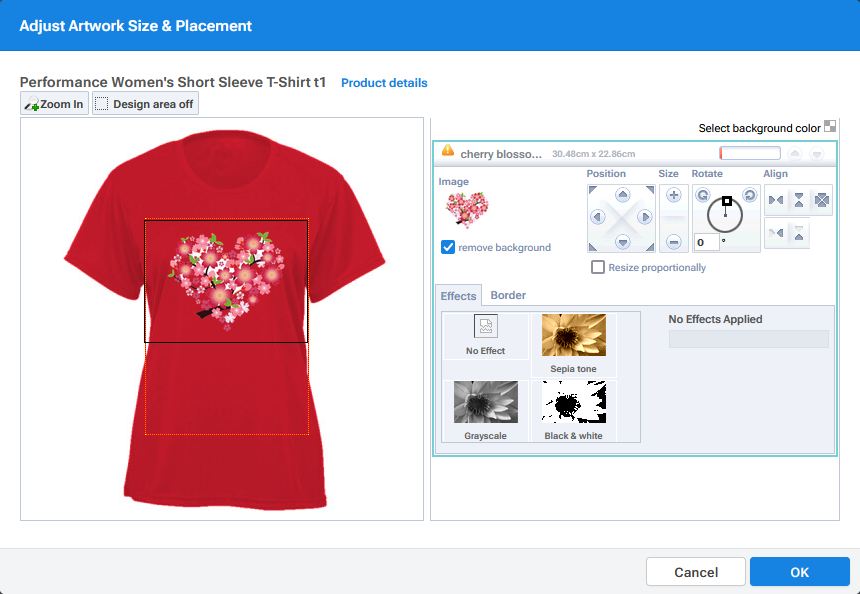This screenshot has height=594, width=860.
Task: Rotate the artwork clockwise
Action: click(x=750, y=195)
